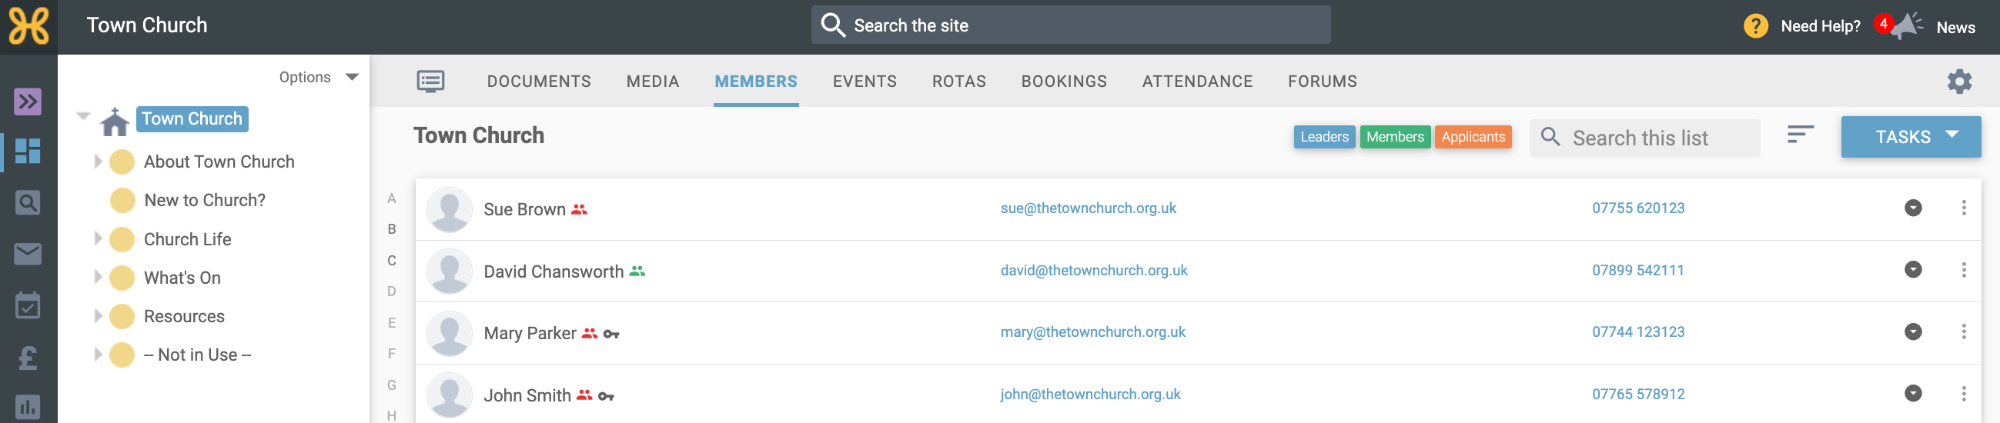Click the sidebar expand double-arrow icon
Screen dimensions: 2000x423
(x=28, y=101)
